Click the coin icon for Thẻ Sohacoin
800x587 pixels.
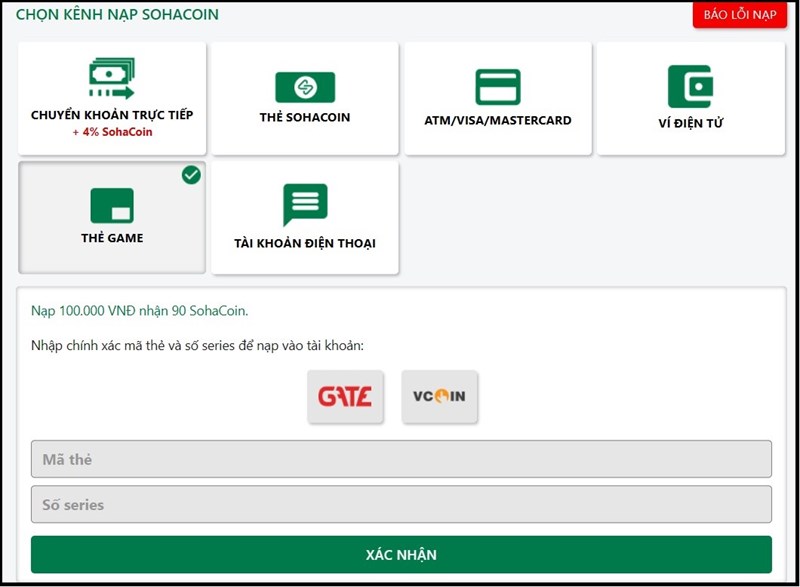tap(307, 85)
